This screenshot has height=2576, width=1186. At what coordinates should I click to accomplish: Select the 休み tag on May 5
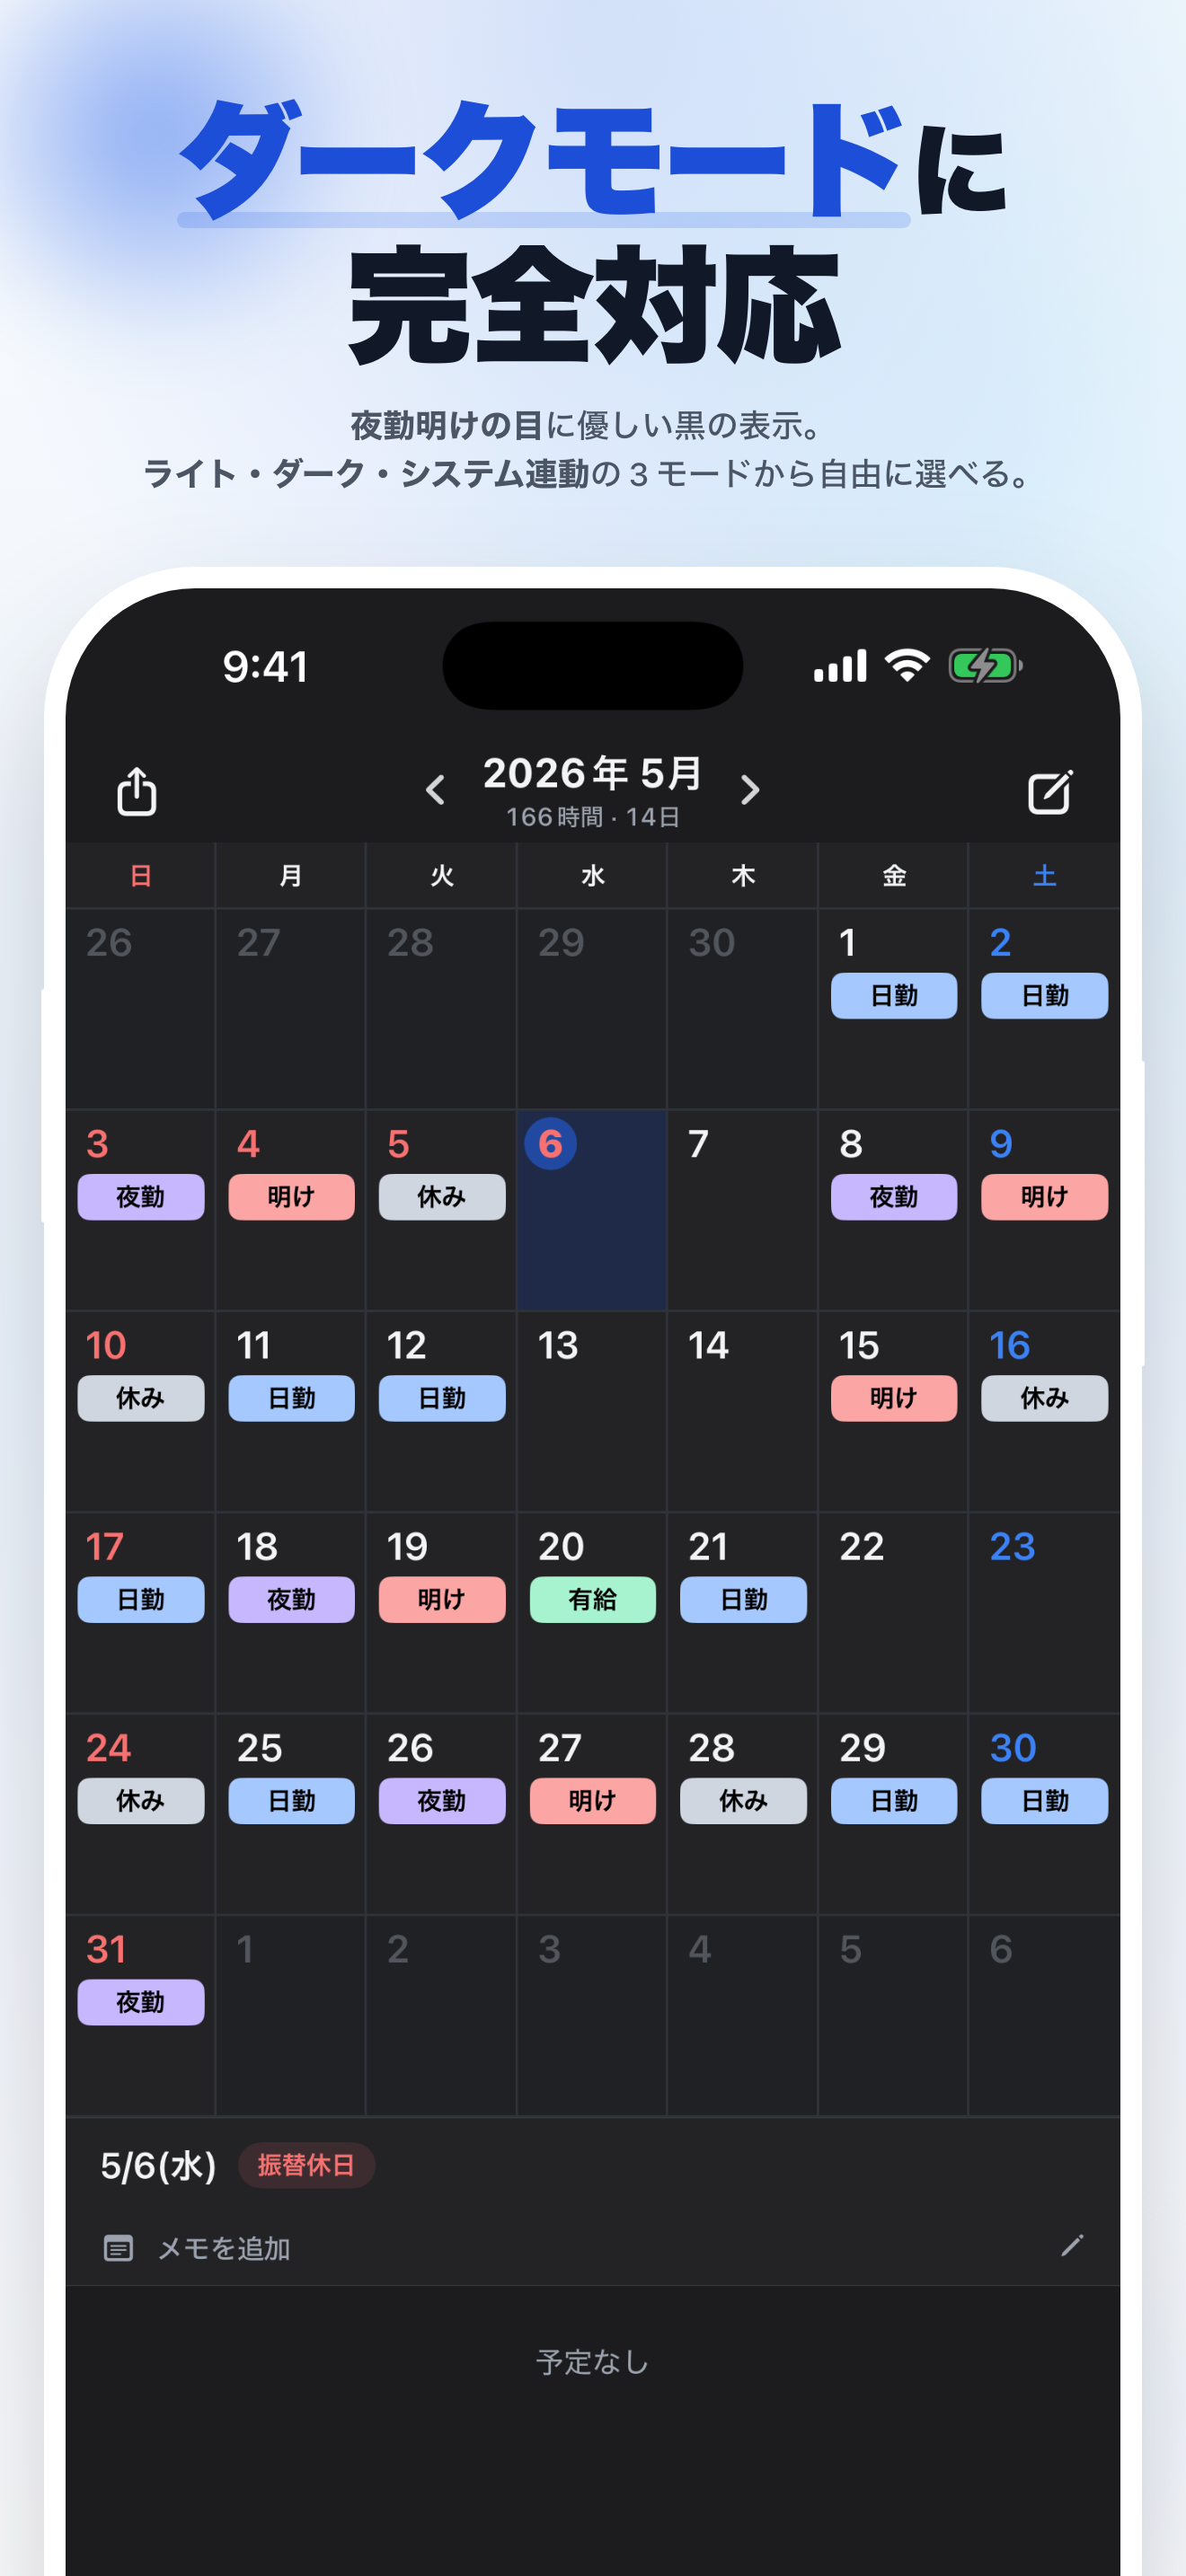[x=442, y=1196]
